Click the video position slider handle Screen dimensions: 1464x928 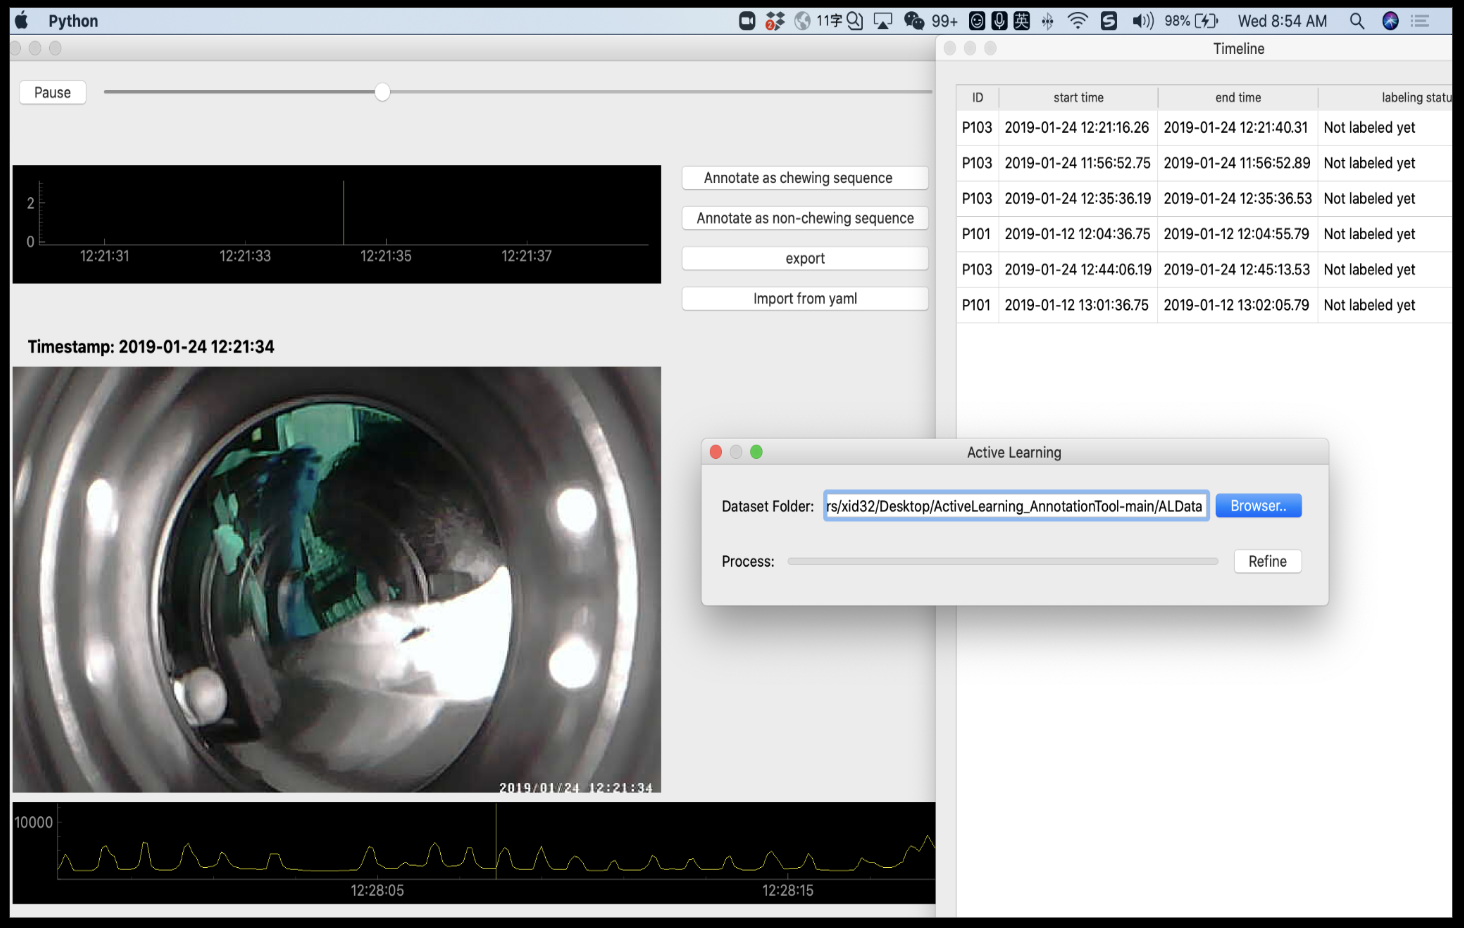pyautogui.click(x=382, y=92)
